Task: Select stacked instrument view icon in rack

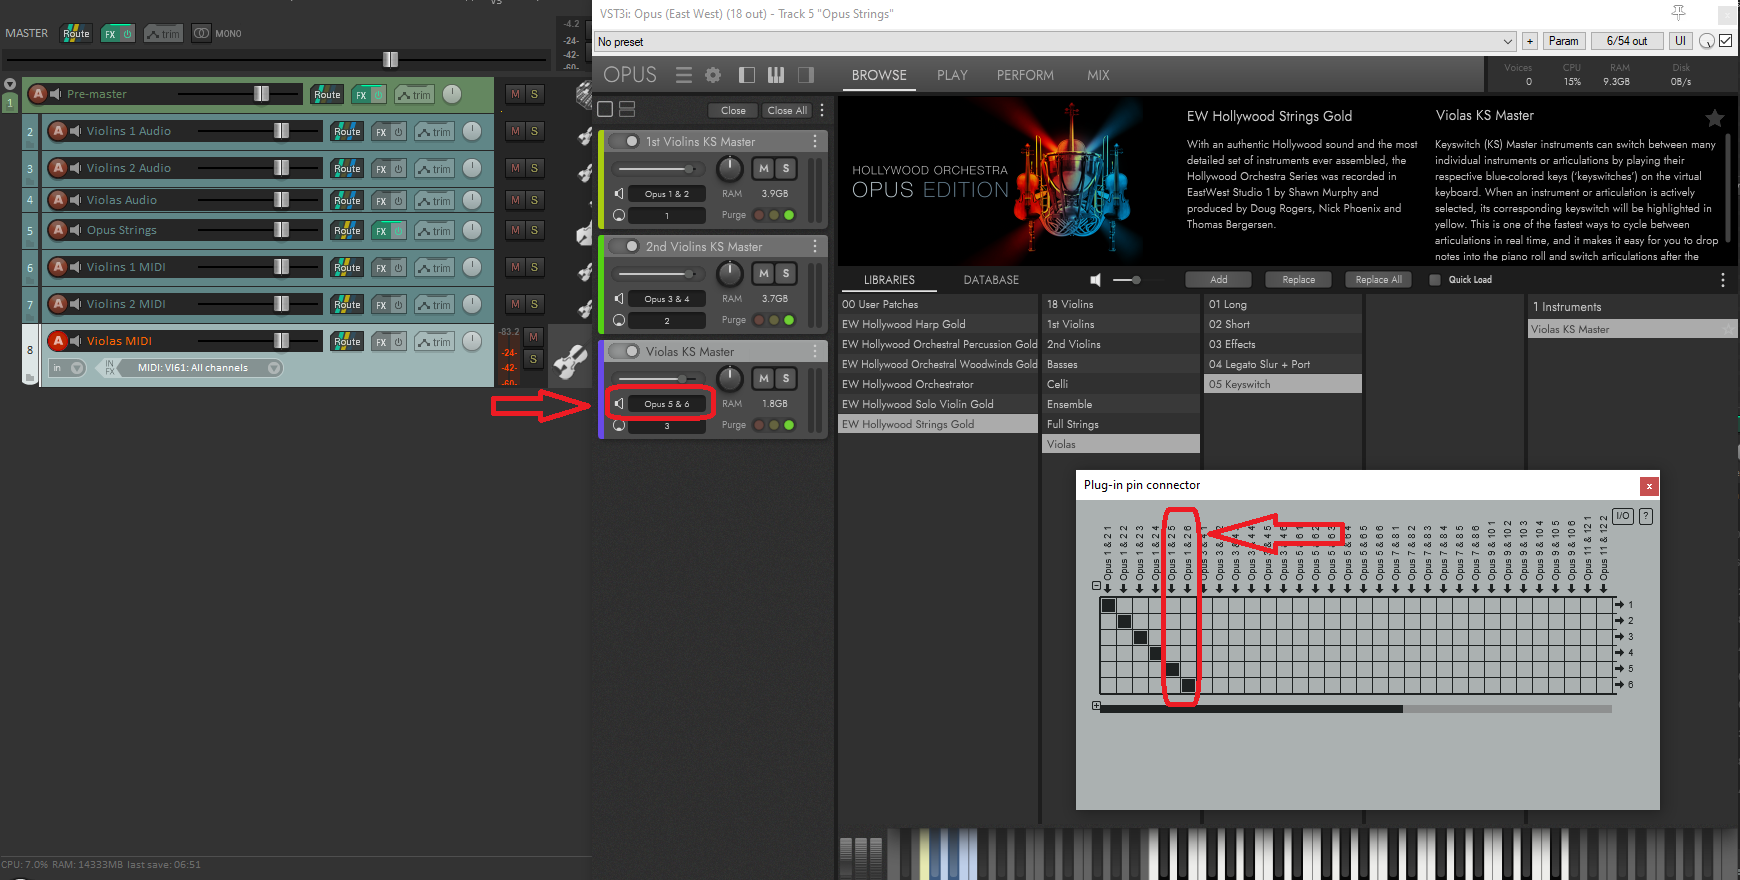Action: [x=627, y=109]
